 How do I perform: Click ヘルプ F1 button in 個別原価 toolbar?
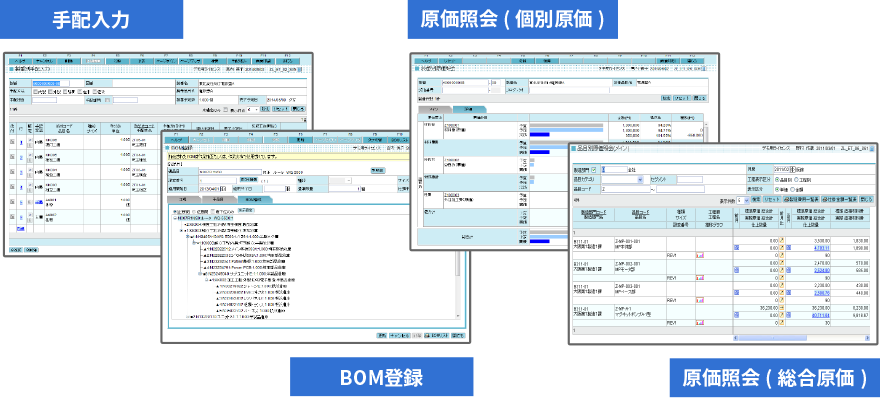tap(425, 61)
